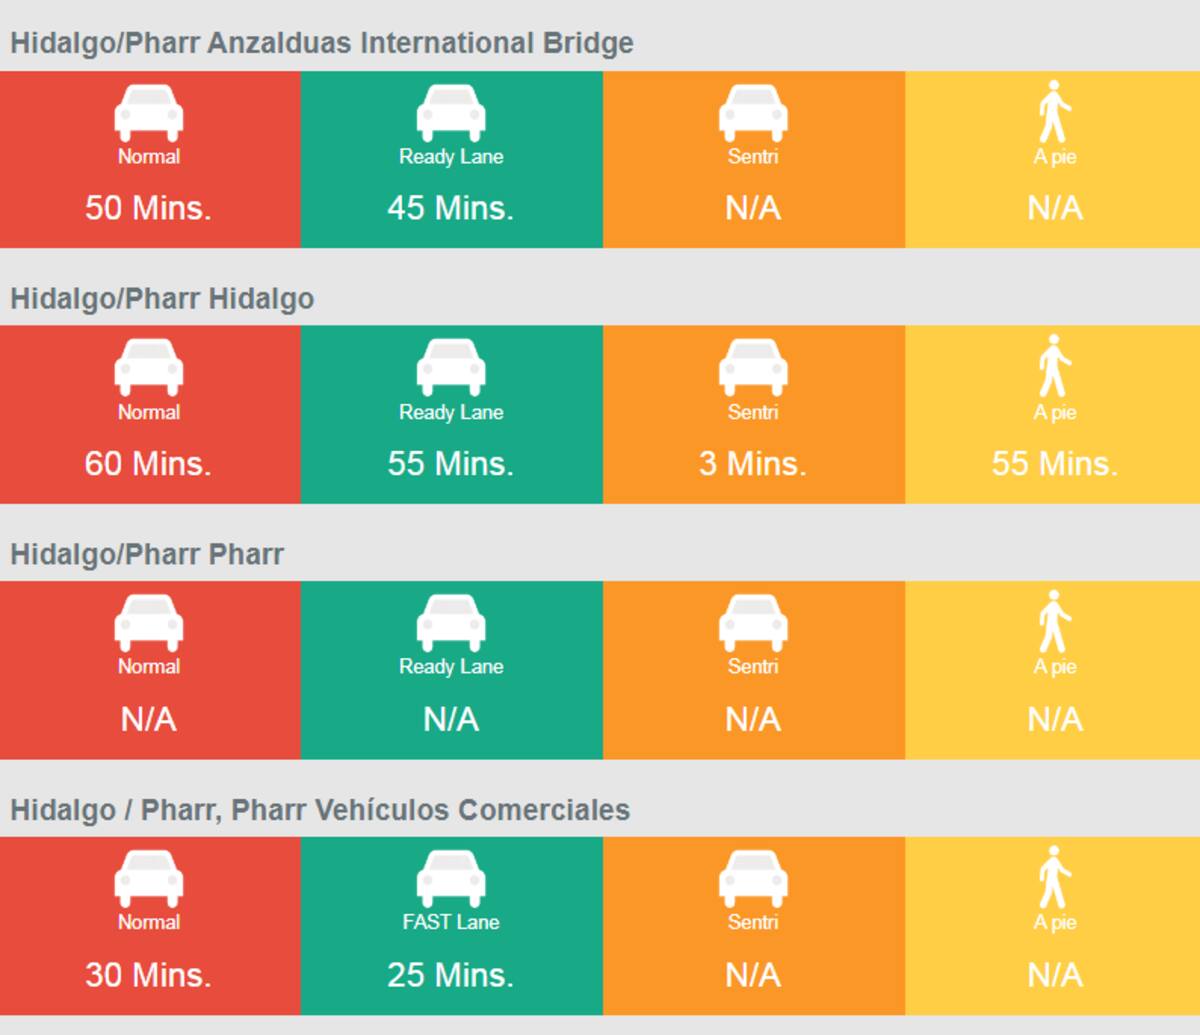This screenshot has height=1035, width=1200.
Task: Select the 55 Mins. A pie wait time
Action: click(x=1055, y=464)
